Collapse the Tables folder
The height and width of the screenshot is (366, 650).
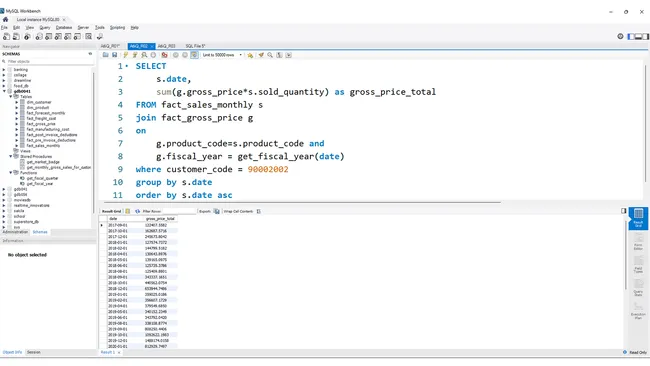(x=11, y=97)
